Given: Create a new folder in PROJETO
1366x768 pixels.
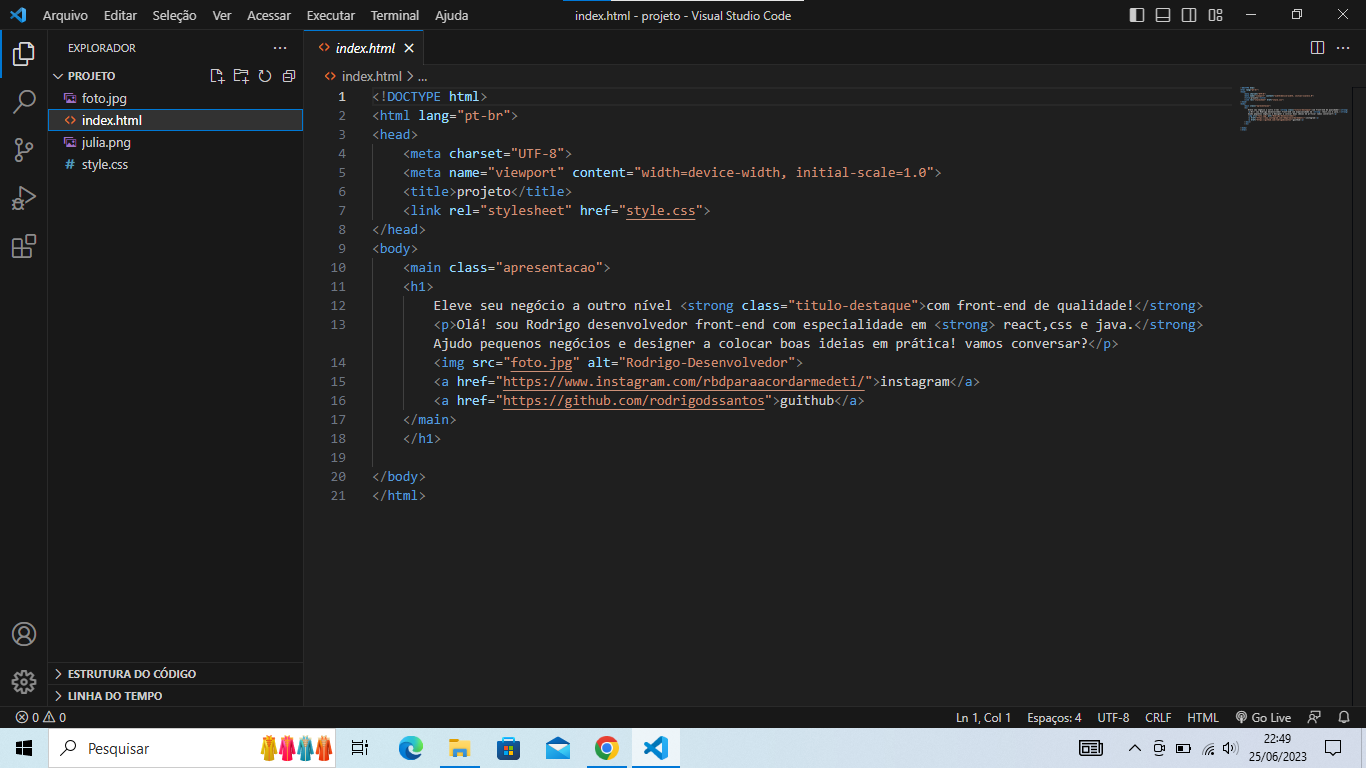Looking at the screenshot, I should tap(241, 76).
